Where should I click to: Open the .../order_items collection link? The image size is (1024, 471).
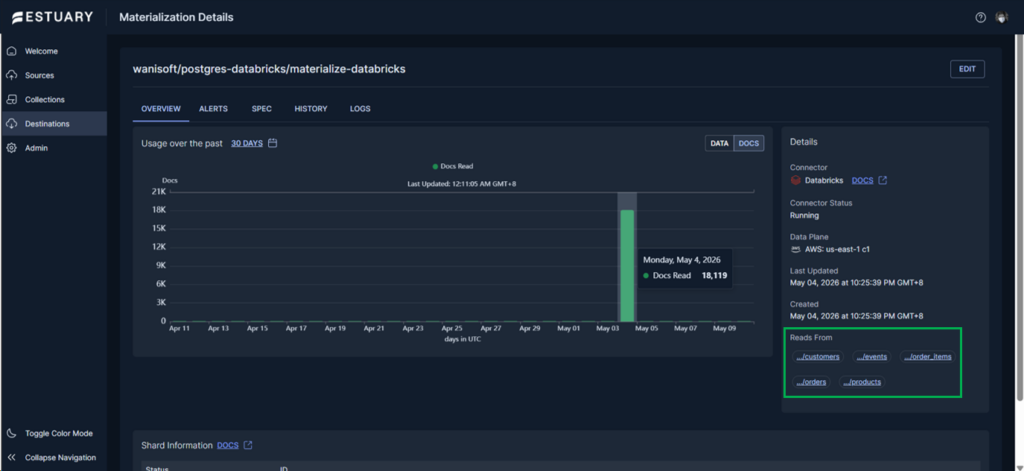coord(928,357)
